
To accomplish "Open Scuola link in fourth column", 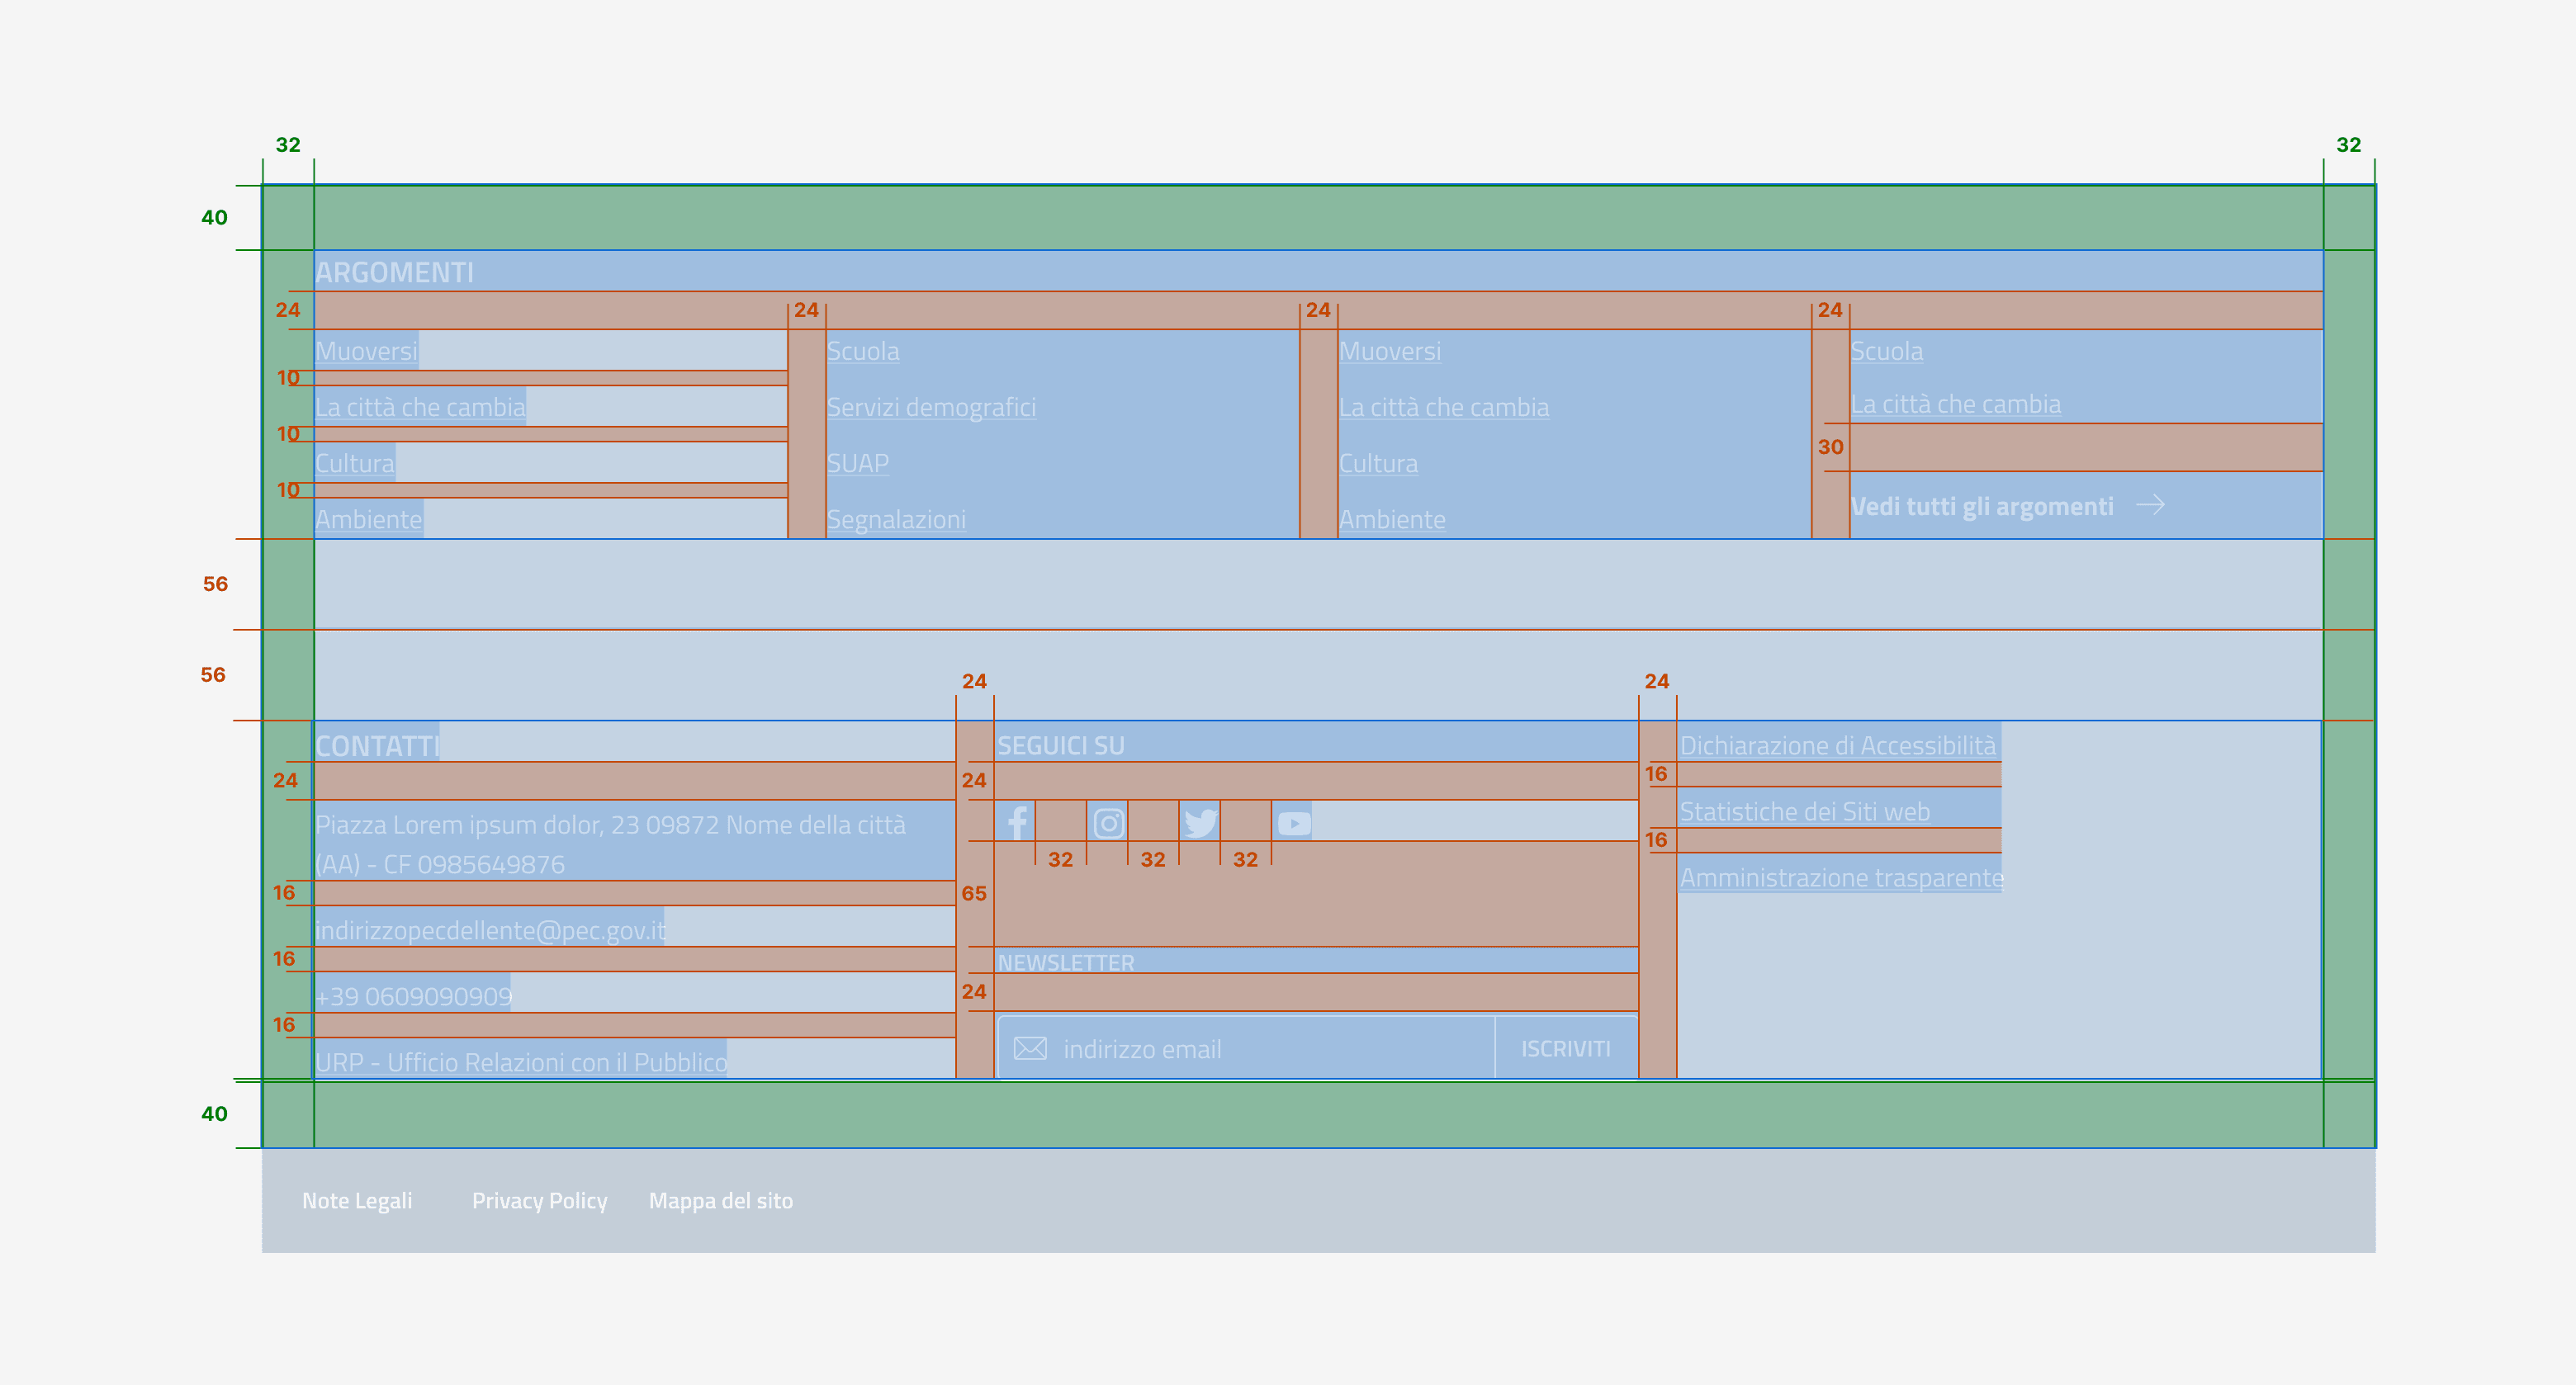I will click(x=1887, y=351).
